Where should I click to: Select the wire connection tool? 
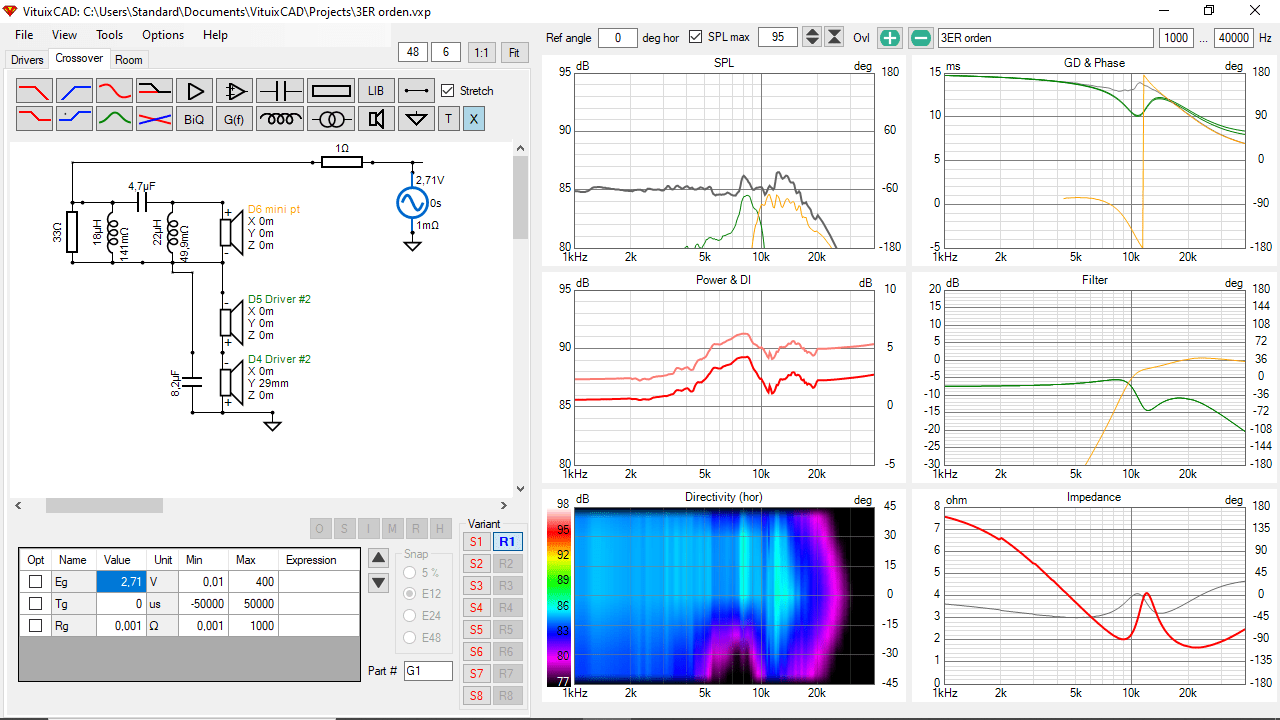click(416, 91)
